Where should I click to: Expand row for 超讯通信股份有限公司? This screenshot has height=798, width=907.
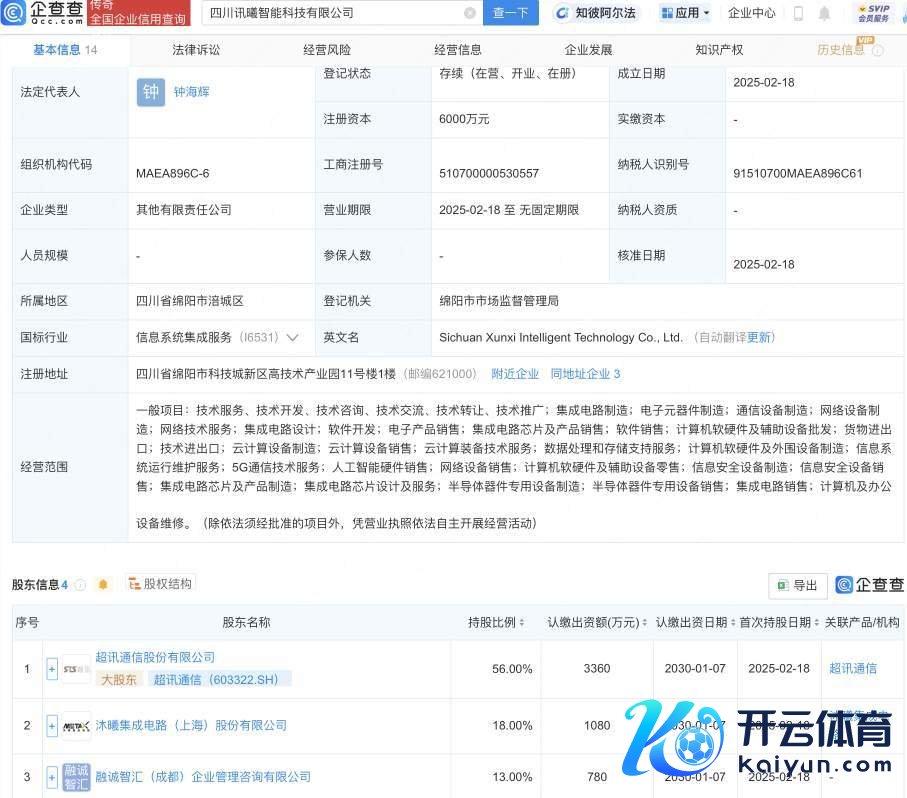(52, 669)
